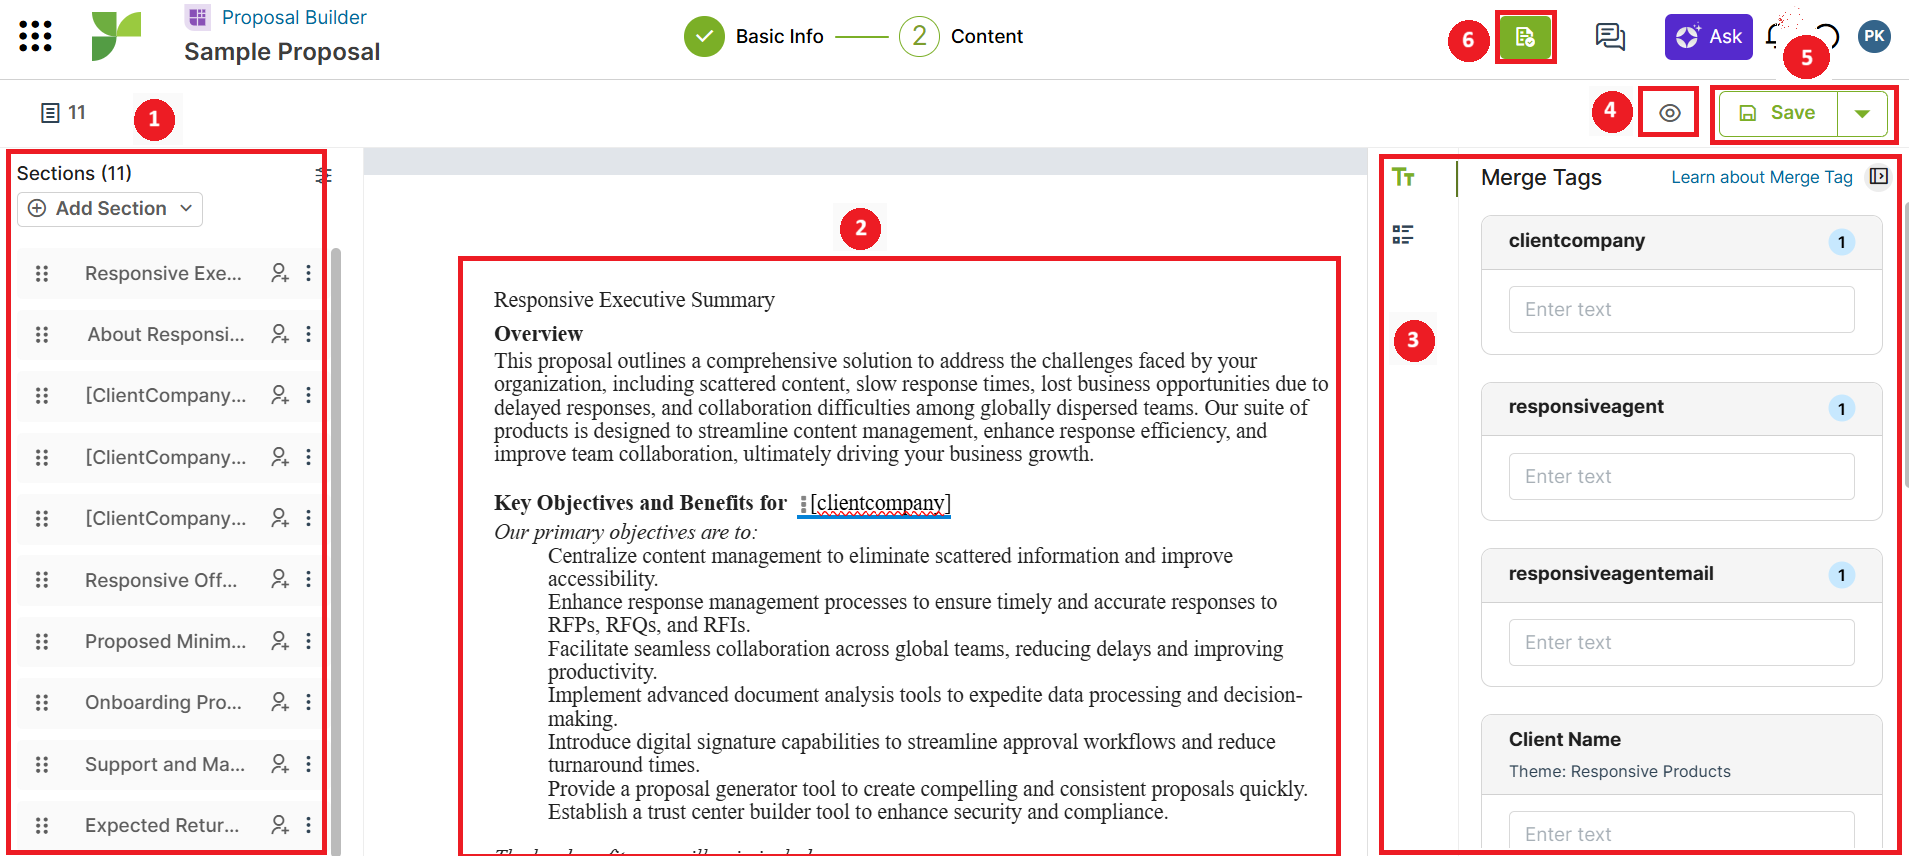Assign user to Expected Retur... section
Viewport: 1909px width, 856px height.
[x=280, y=825]
